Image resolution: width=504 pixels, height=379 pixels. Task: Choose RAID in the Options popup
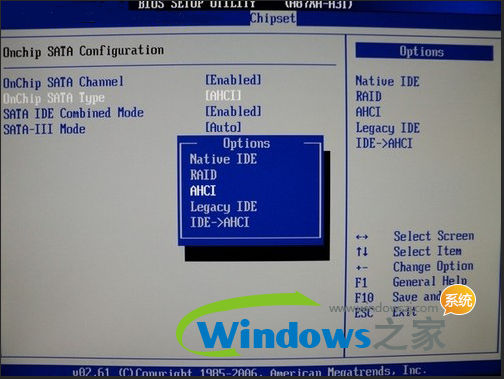pyautogui.click(x=203, y=175)
